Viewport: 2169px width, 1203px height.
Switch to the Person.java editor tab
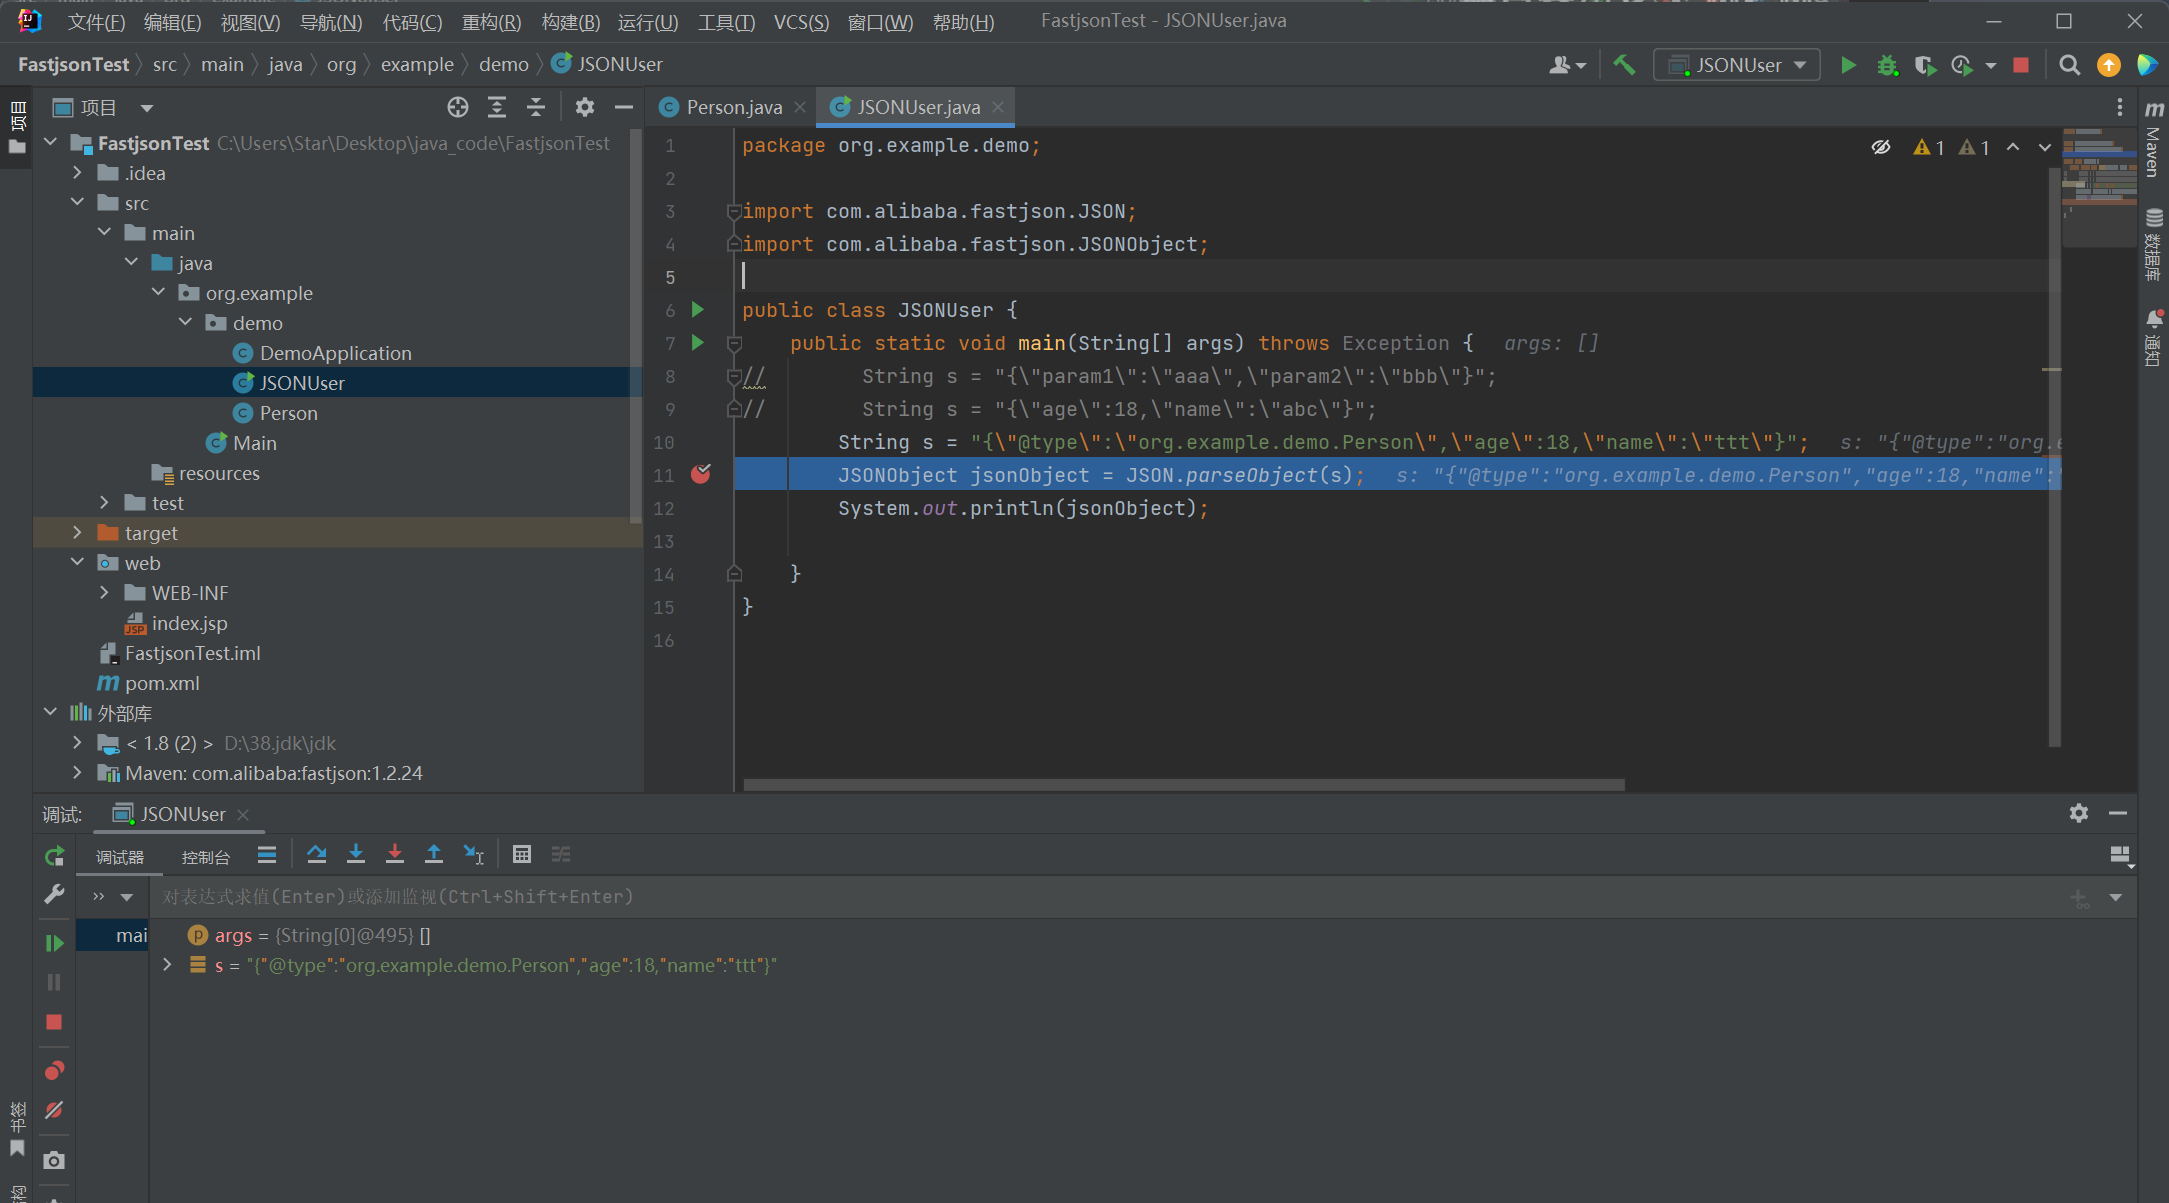[733, 107]
